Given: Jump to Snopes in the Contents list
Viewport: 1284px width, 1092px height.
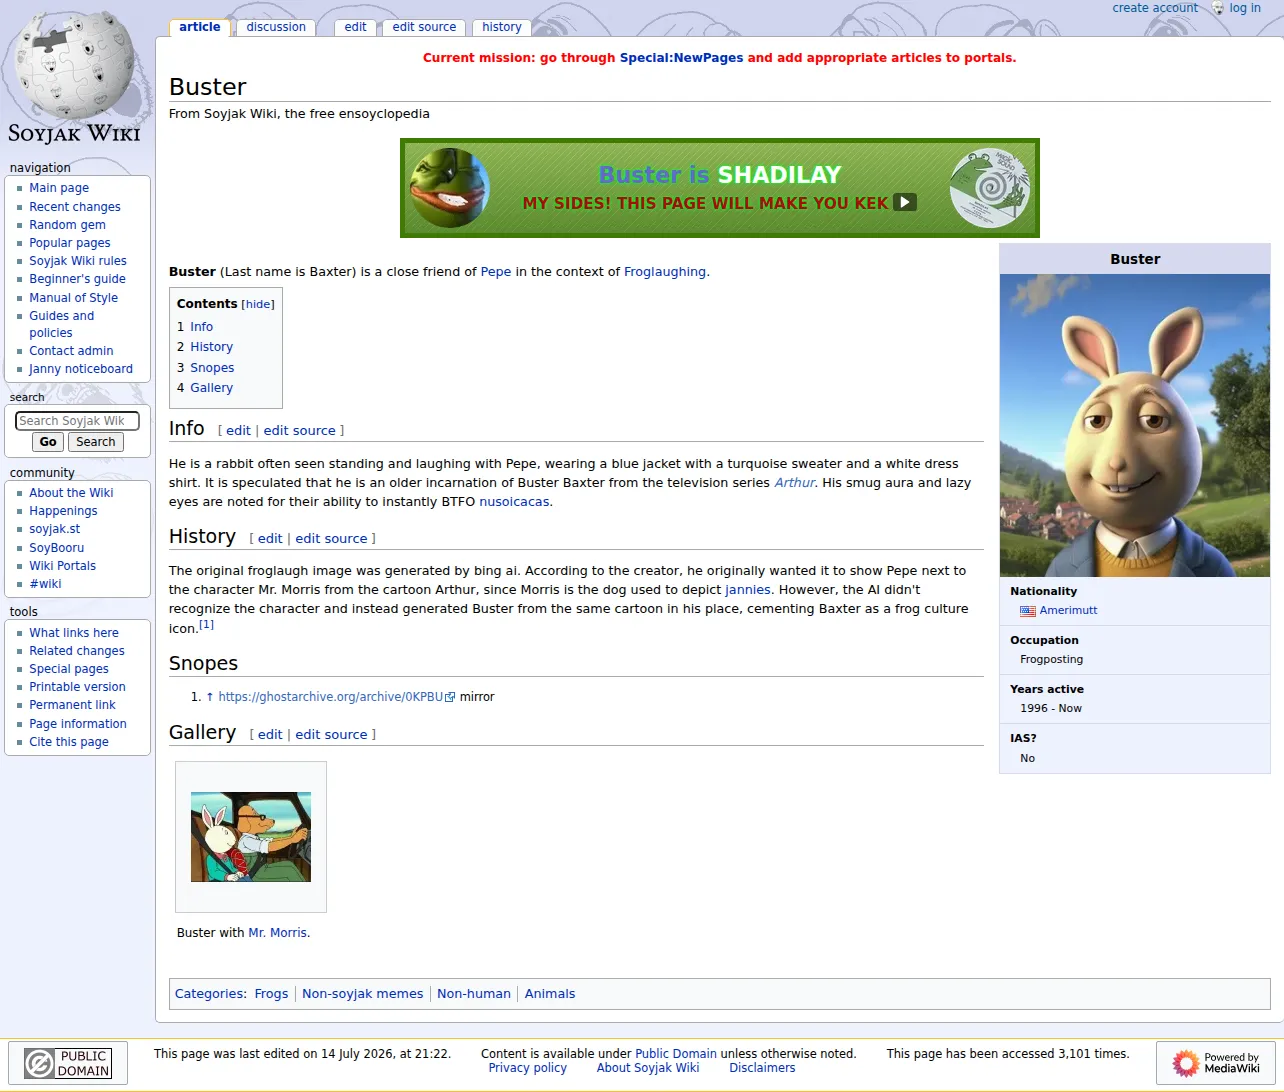Looking at the screenshot, I should click(x=212, y=368).
